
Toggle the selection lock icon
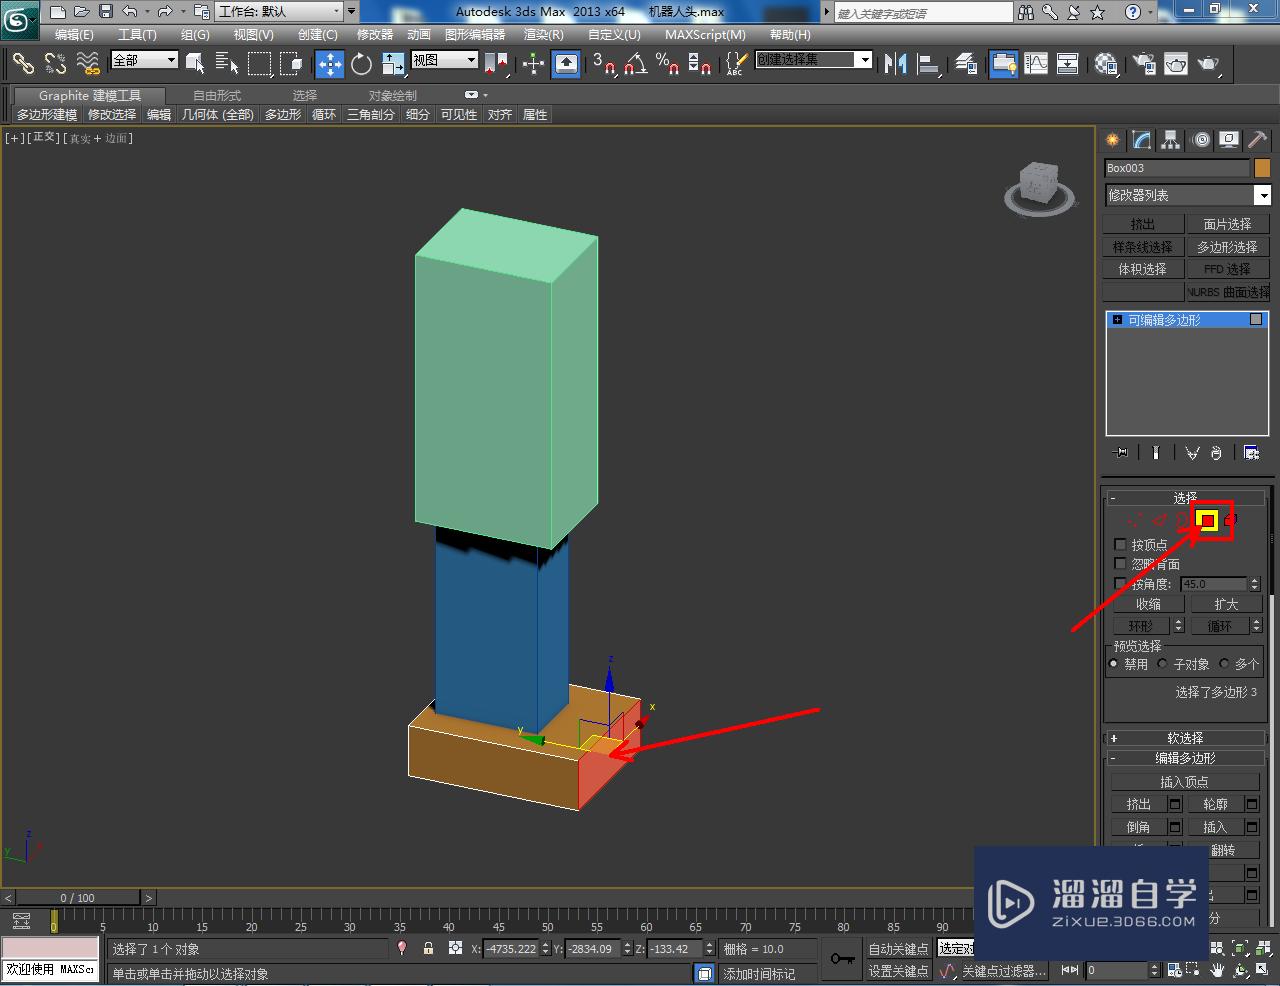pos(428,948)
